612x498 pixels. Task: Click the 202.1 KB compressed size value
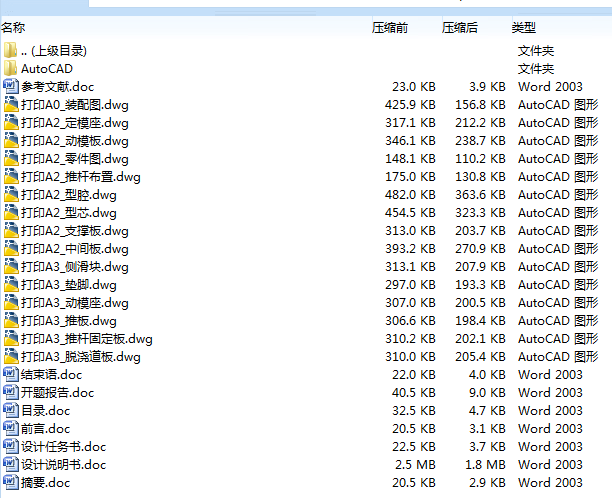coord(480,339)
